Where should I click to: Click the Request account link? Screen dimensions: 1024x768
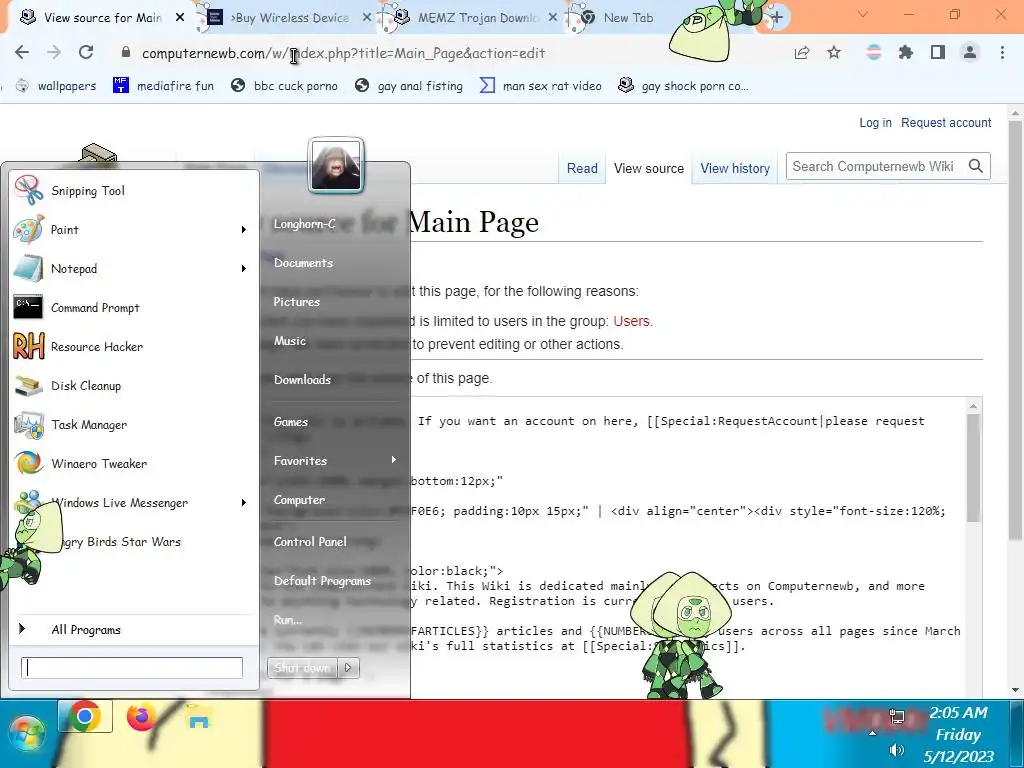(x=946, y=123)
